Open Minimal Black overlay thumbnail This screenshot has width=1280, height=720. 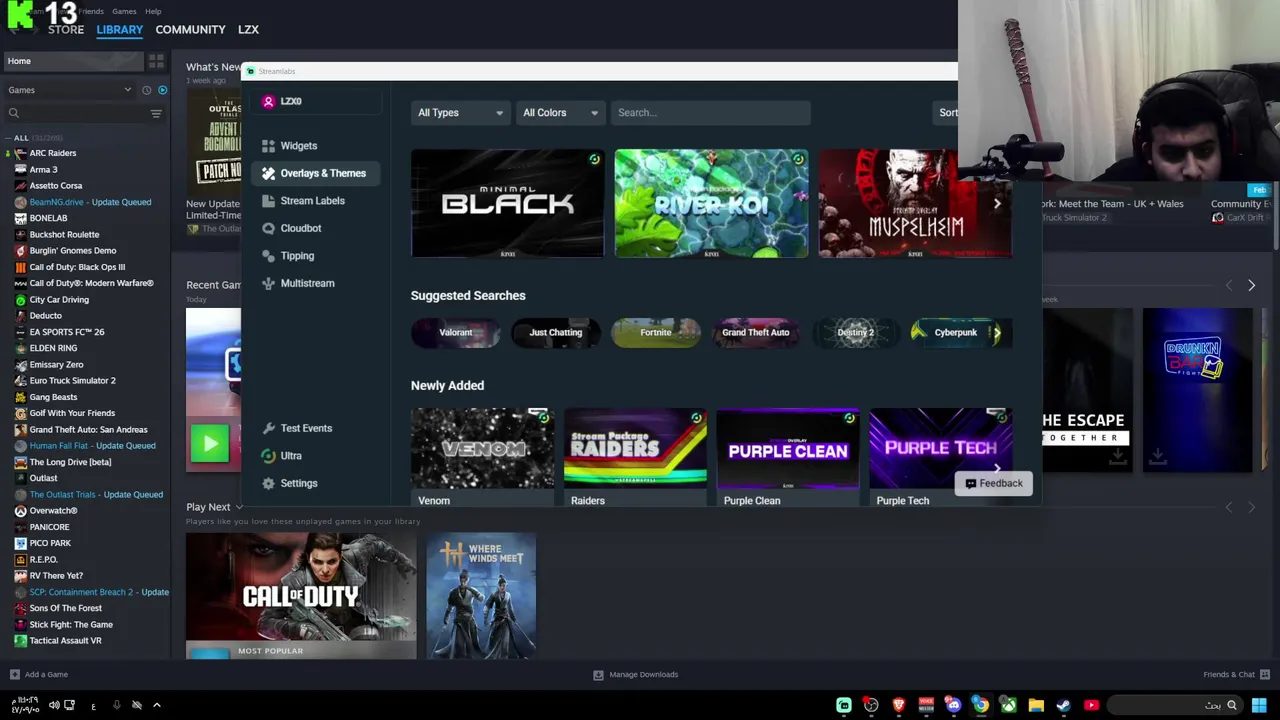click(507, 203)
